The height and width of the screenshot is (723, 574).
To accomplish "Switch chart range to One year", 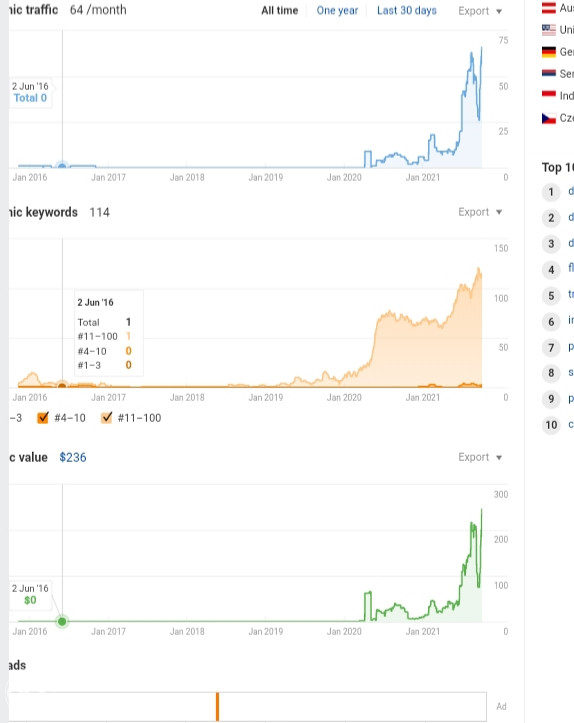I will pos(337,11).
